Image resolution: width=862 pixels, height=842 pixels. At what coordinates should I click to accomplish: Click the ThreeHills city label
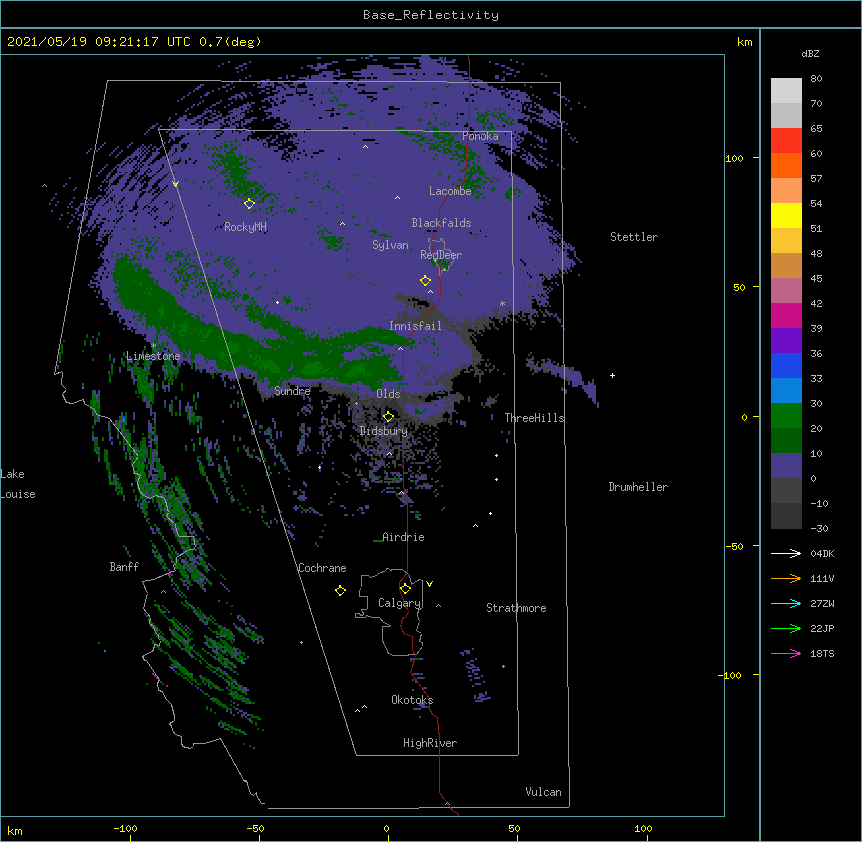pos(534,418)
